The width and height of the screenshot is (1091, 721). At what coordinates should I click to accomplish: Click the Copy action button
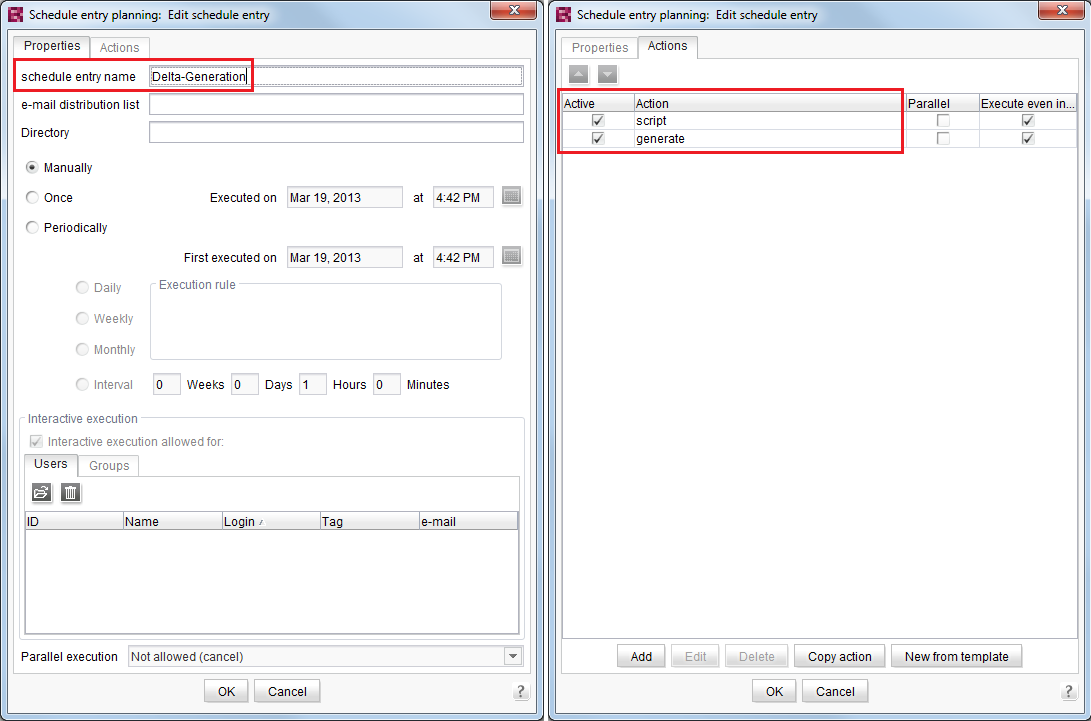click(839, 656)
